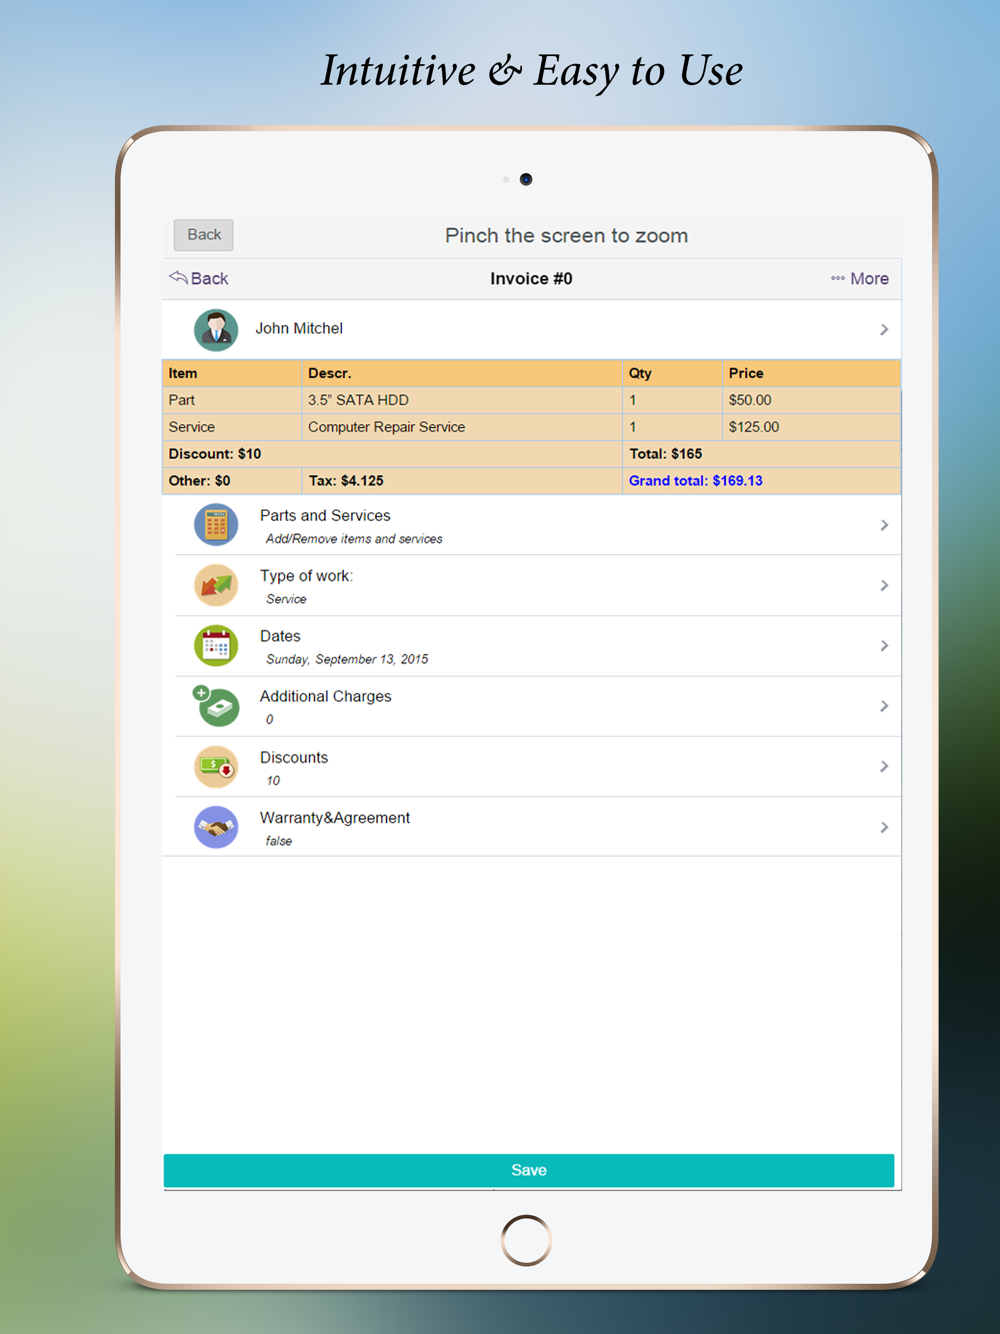The width and height of the screenshot is (1000, 1334).
Task: Expand John Mitchel row chevron
Action: pos(884,329)
